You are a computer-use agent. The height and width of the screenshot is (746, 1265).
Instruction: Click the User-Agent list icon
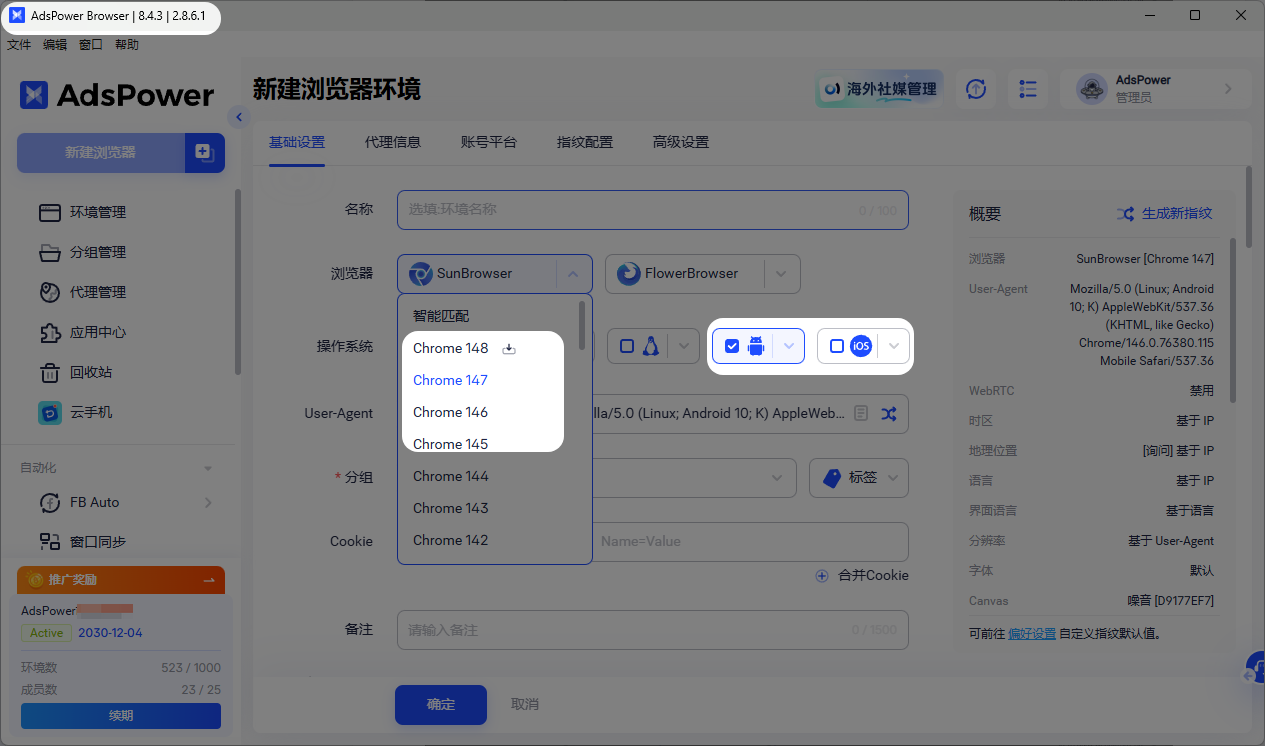coord(861,413)
